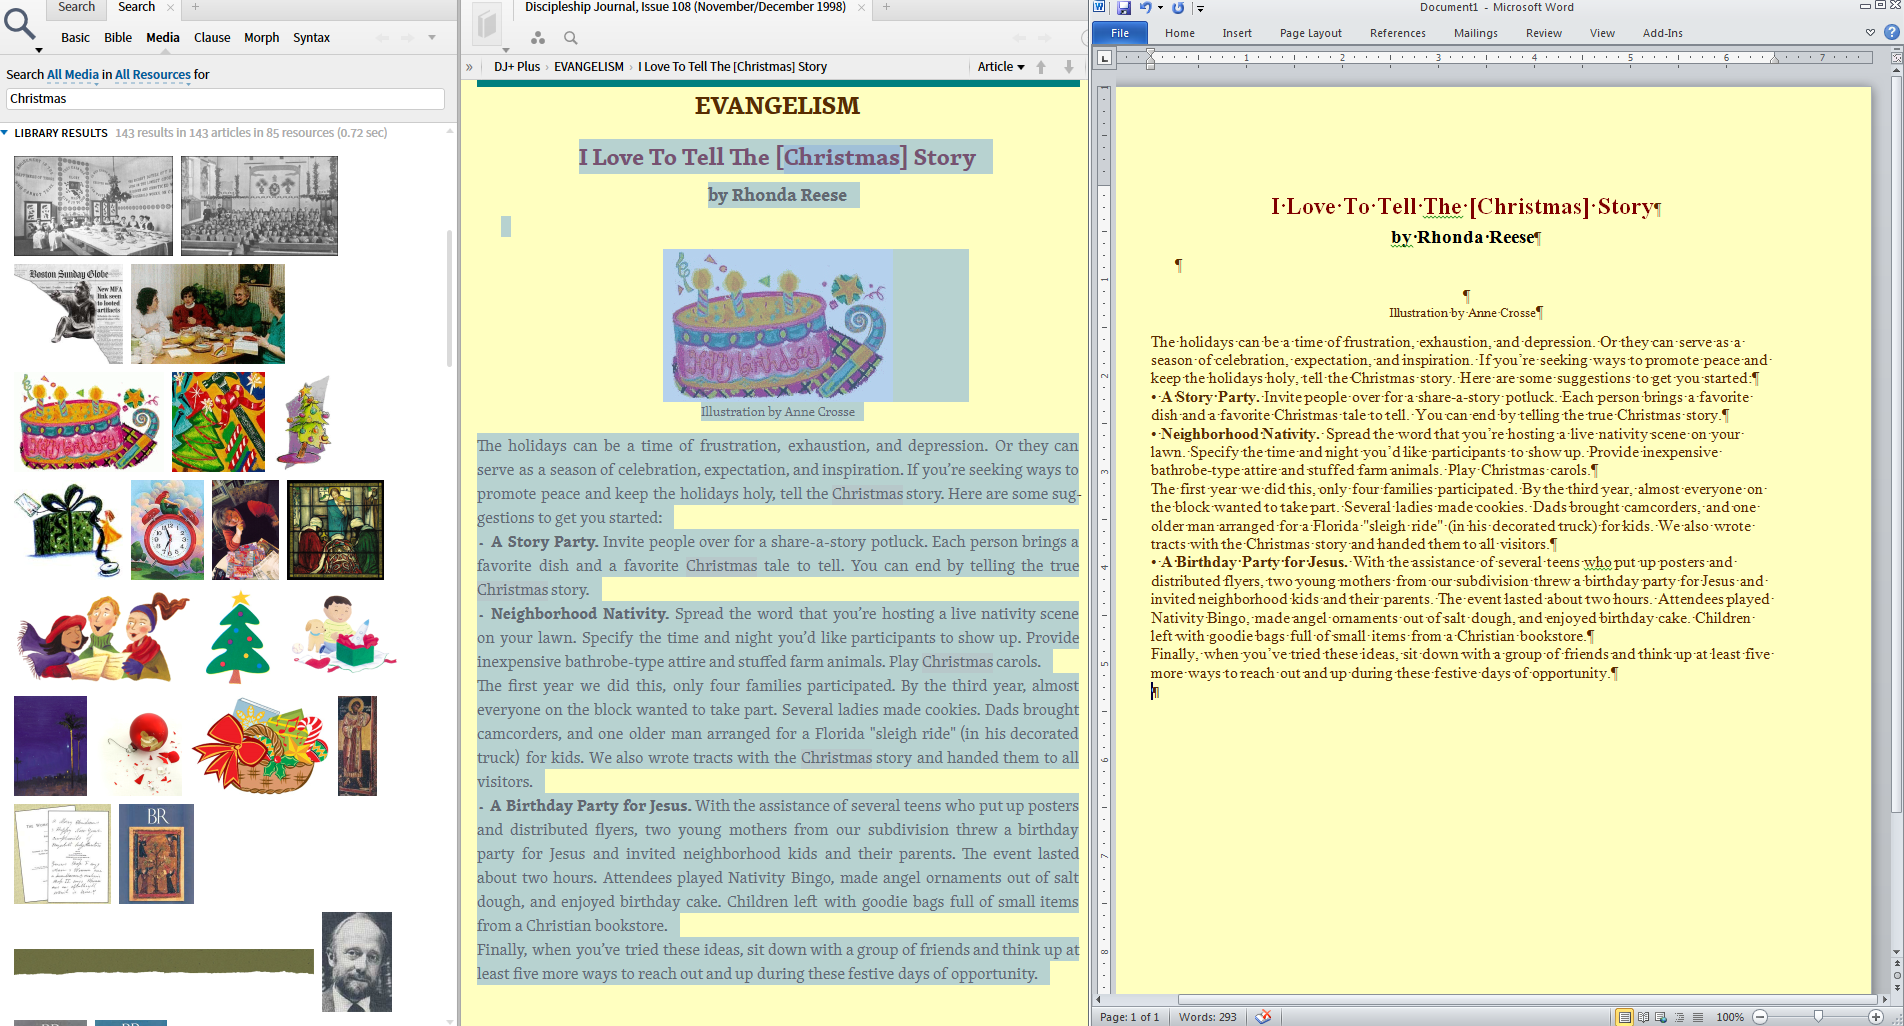Switch to Print Layout view
Image resolution: width=1904 pixels, height=1026 pixels.
pyautogui.click(x=1625, y=1017)
